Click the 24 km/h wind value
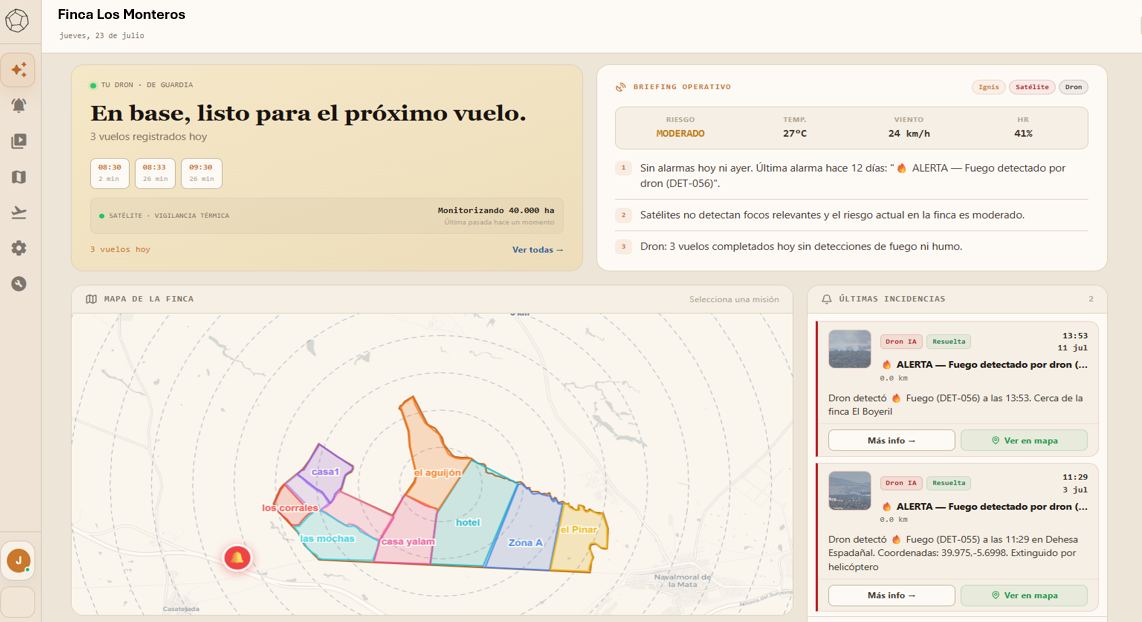The image size is (1142, 622). [x=909, y=134]
